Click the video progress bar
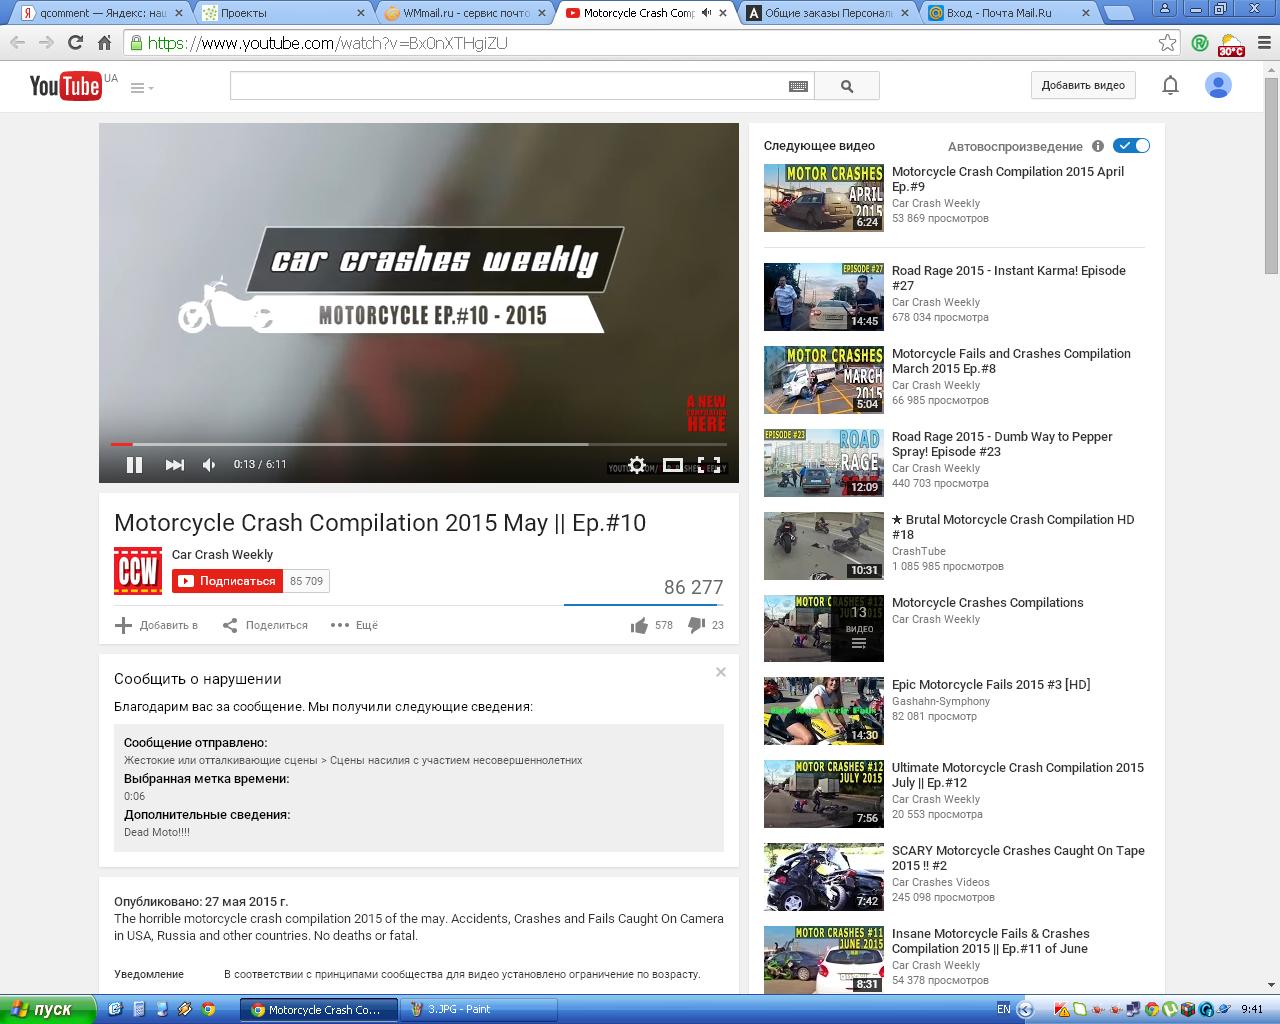1280x1024 pixels. (x=419, y=444)
